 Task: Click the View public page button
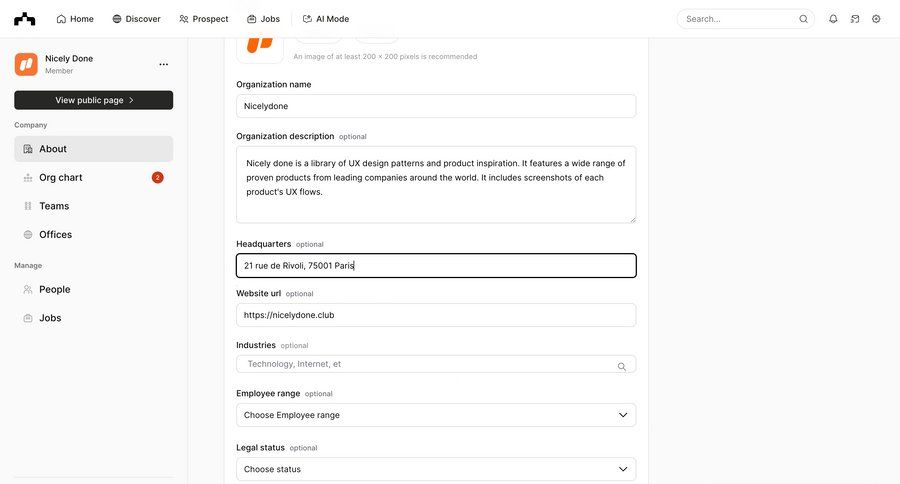94,100
